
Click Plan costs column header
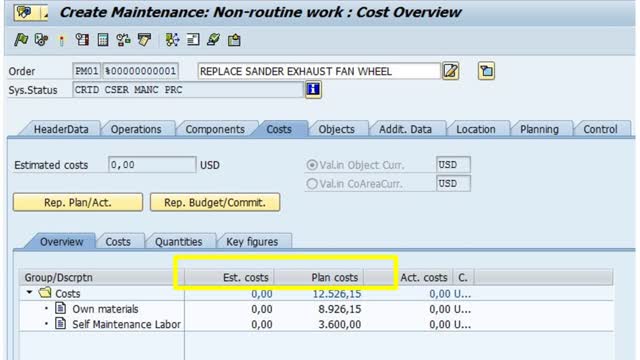tap(318, 278)
